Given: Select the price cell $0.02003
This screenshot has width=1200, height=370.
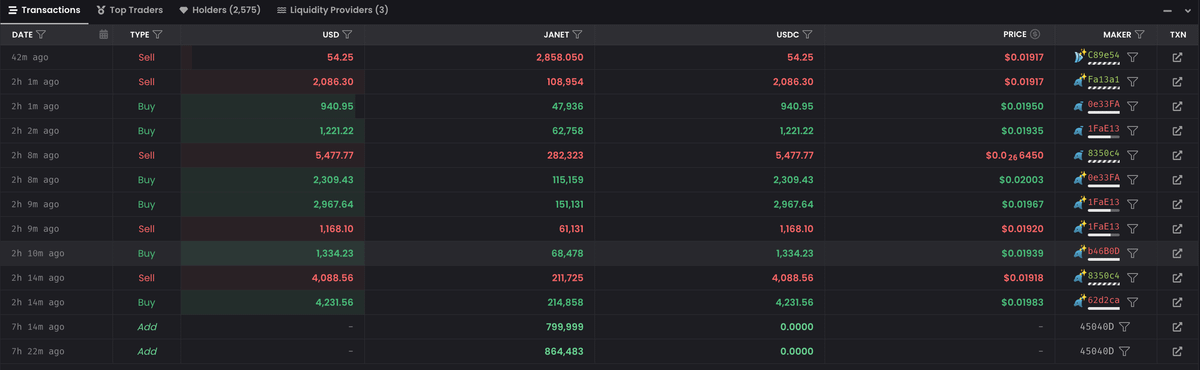Looking at the screenshot, I should (x=1021, y=180).
